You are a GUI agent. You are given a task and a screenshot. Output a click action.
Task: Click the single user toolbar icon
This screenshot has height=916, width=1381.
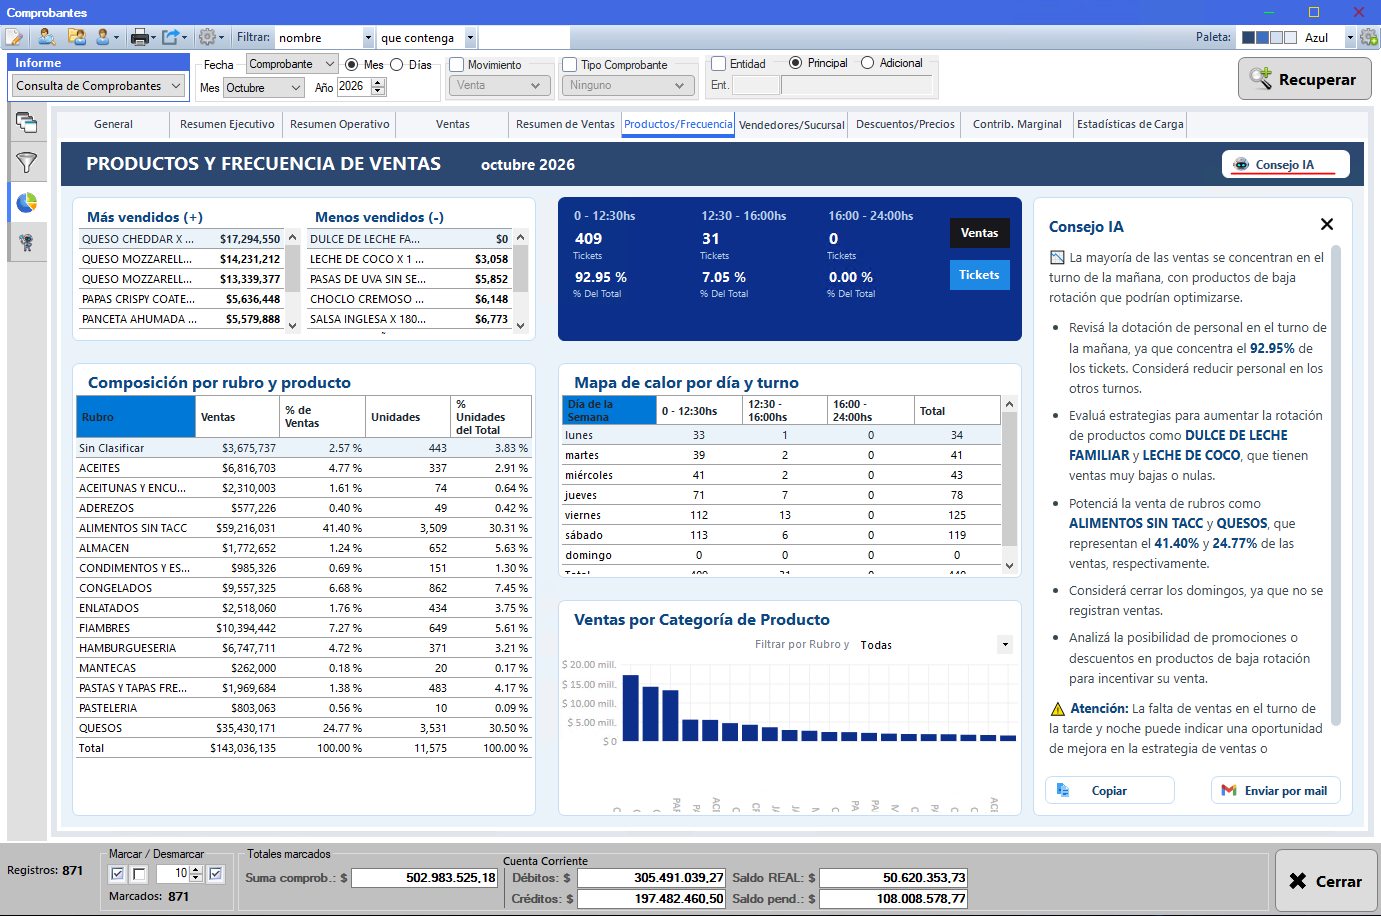click(103, 38)
